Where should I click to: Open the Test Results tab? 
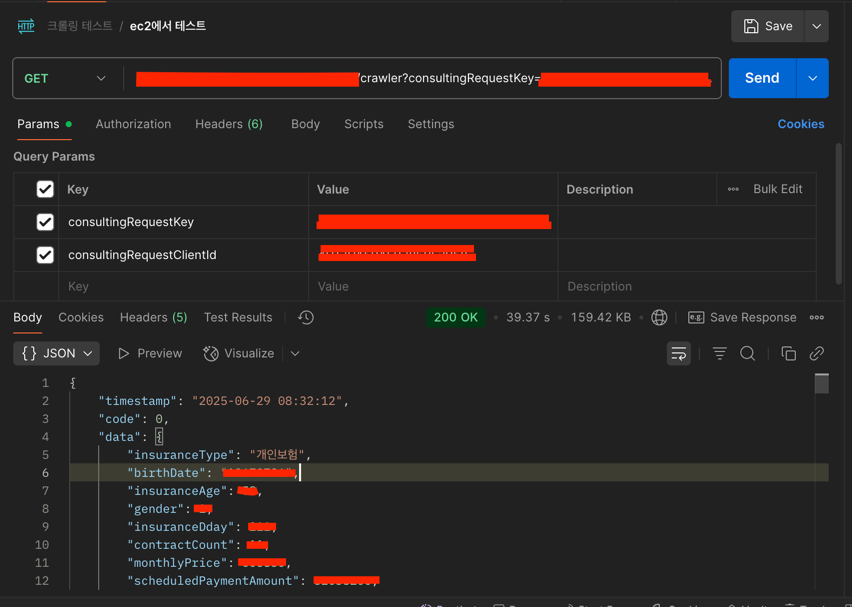coord(238,317)
